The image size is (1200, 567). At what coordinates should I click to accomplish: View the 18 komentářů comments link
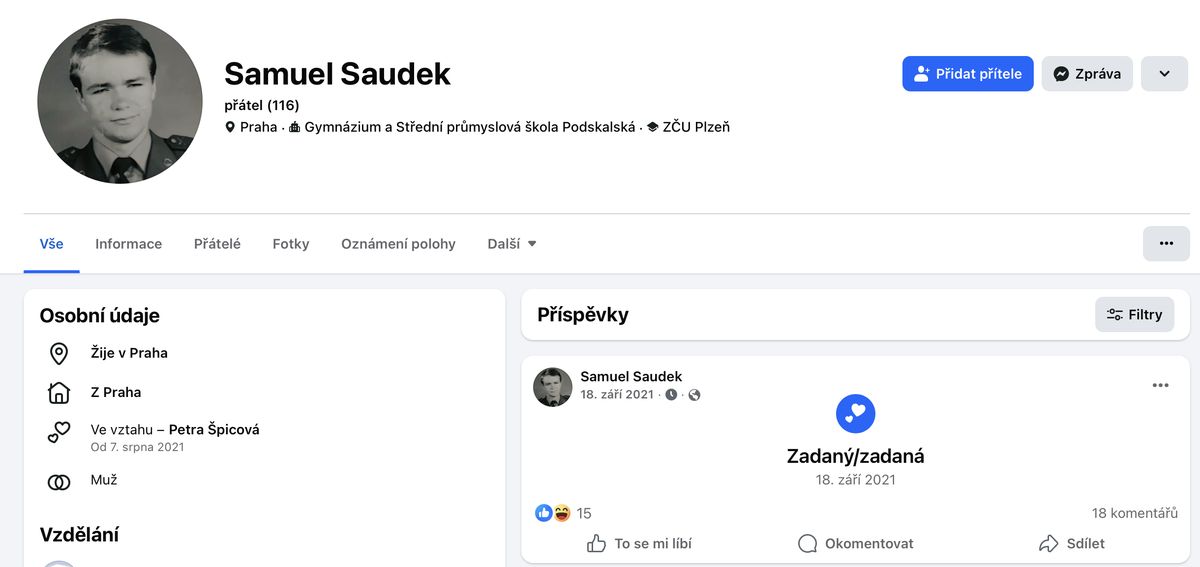tap(1134, 513)
